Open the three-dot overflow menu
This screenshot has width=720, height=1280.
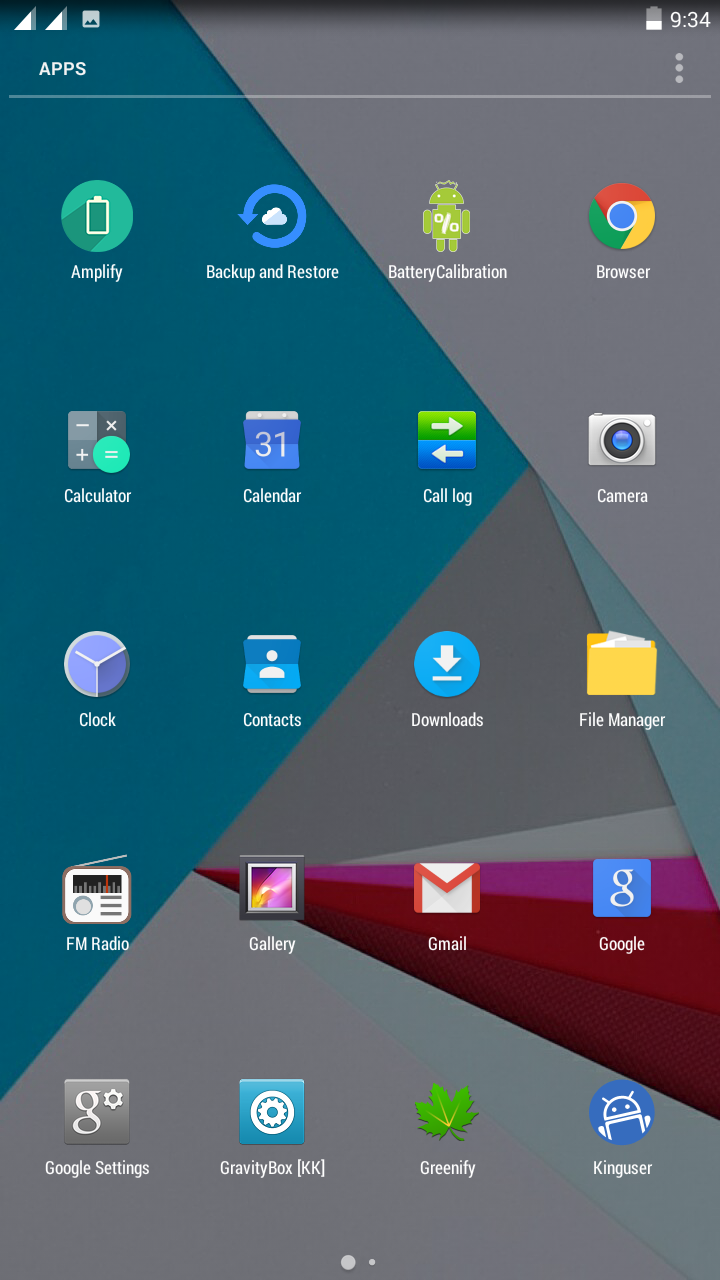(679, 68)
